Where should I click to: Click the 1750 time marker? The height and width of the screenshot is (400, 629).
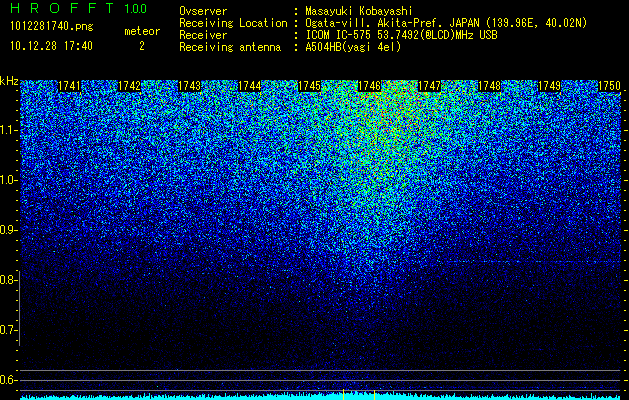[x=609, y=86]
